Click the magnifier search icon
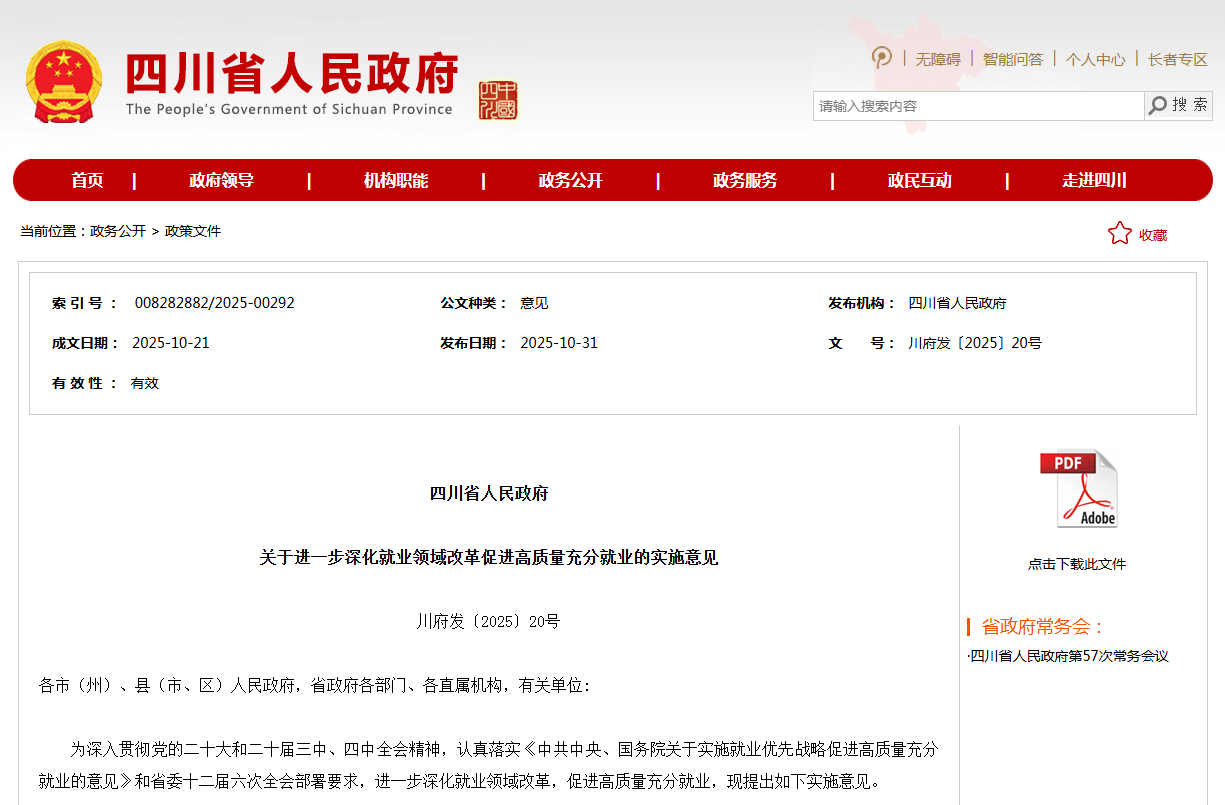Image resolution: width=1225 pixels, height=805 pixels. click(x=1158, y=106)
